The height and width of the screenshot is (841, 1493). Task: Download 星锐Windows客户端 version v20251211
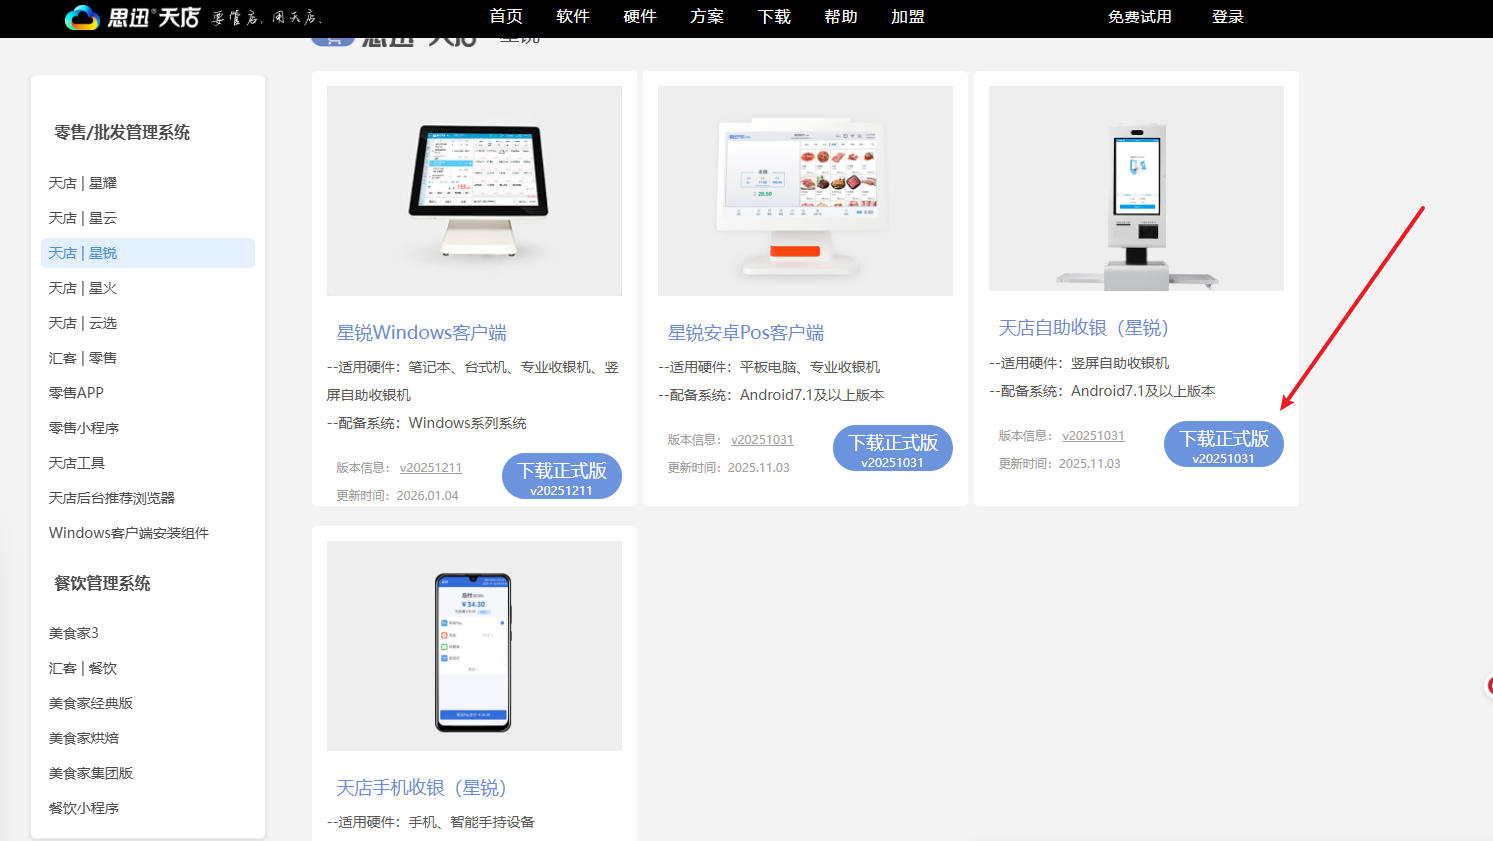(561, 477)
